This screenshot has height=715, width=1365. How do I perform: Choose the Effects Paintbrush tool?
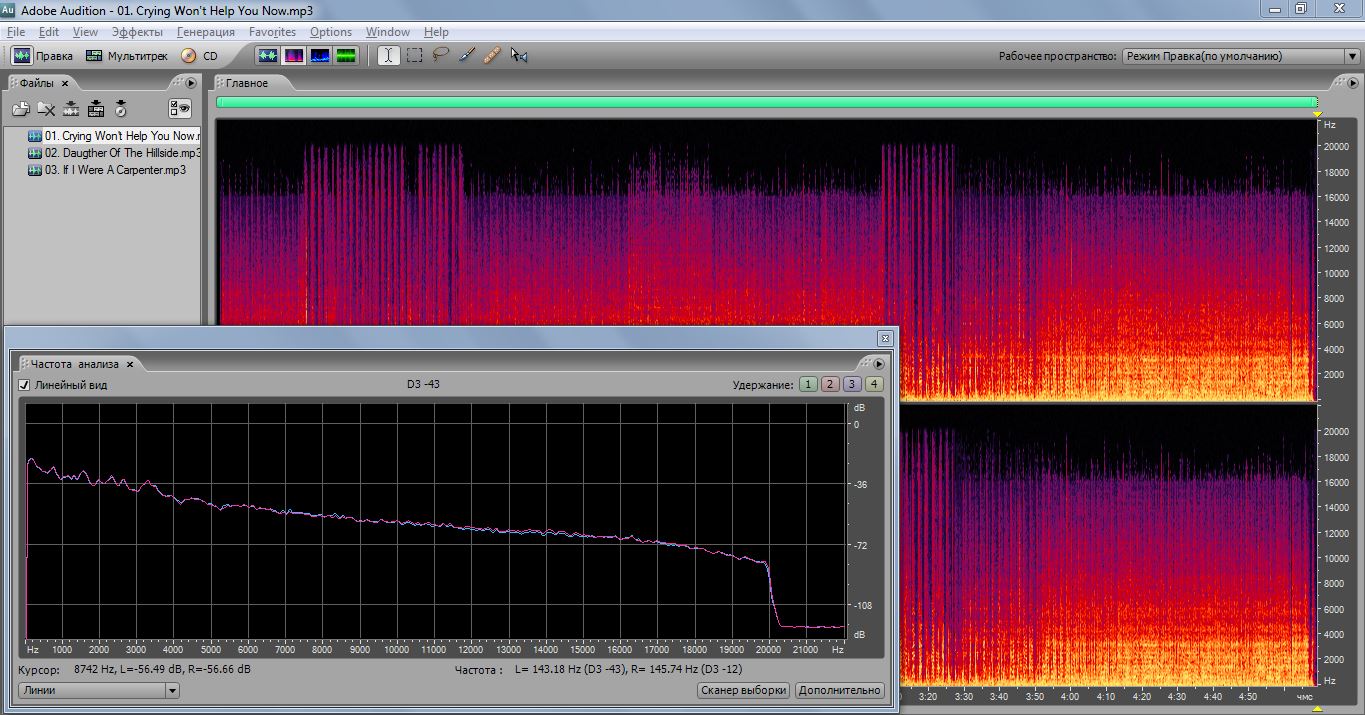(467, 56)
